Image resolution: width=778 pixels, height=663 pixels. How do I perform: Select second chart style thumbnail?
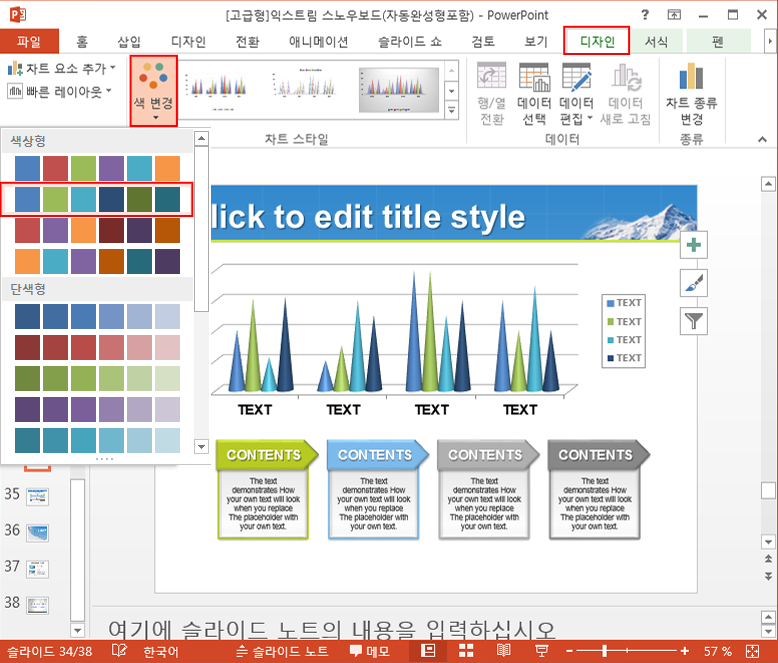(x=305, y=89)
